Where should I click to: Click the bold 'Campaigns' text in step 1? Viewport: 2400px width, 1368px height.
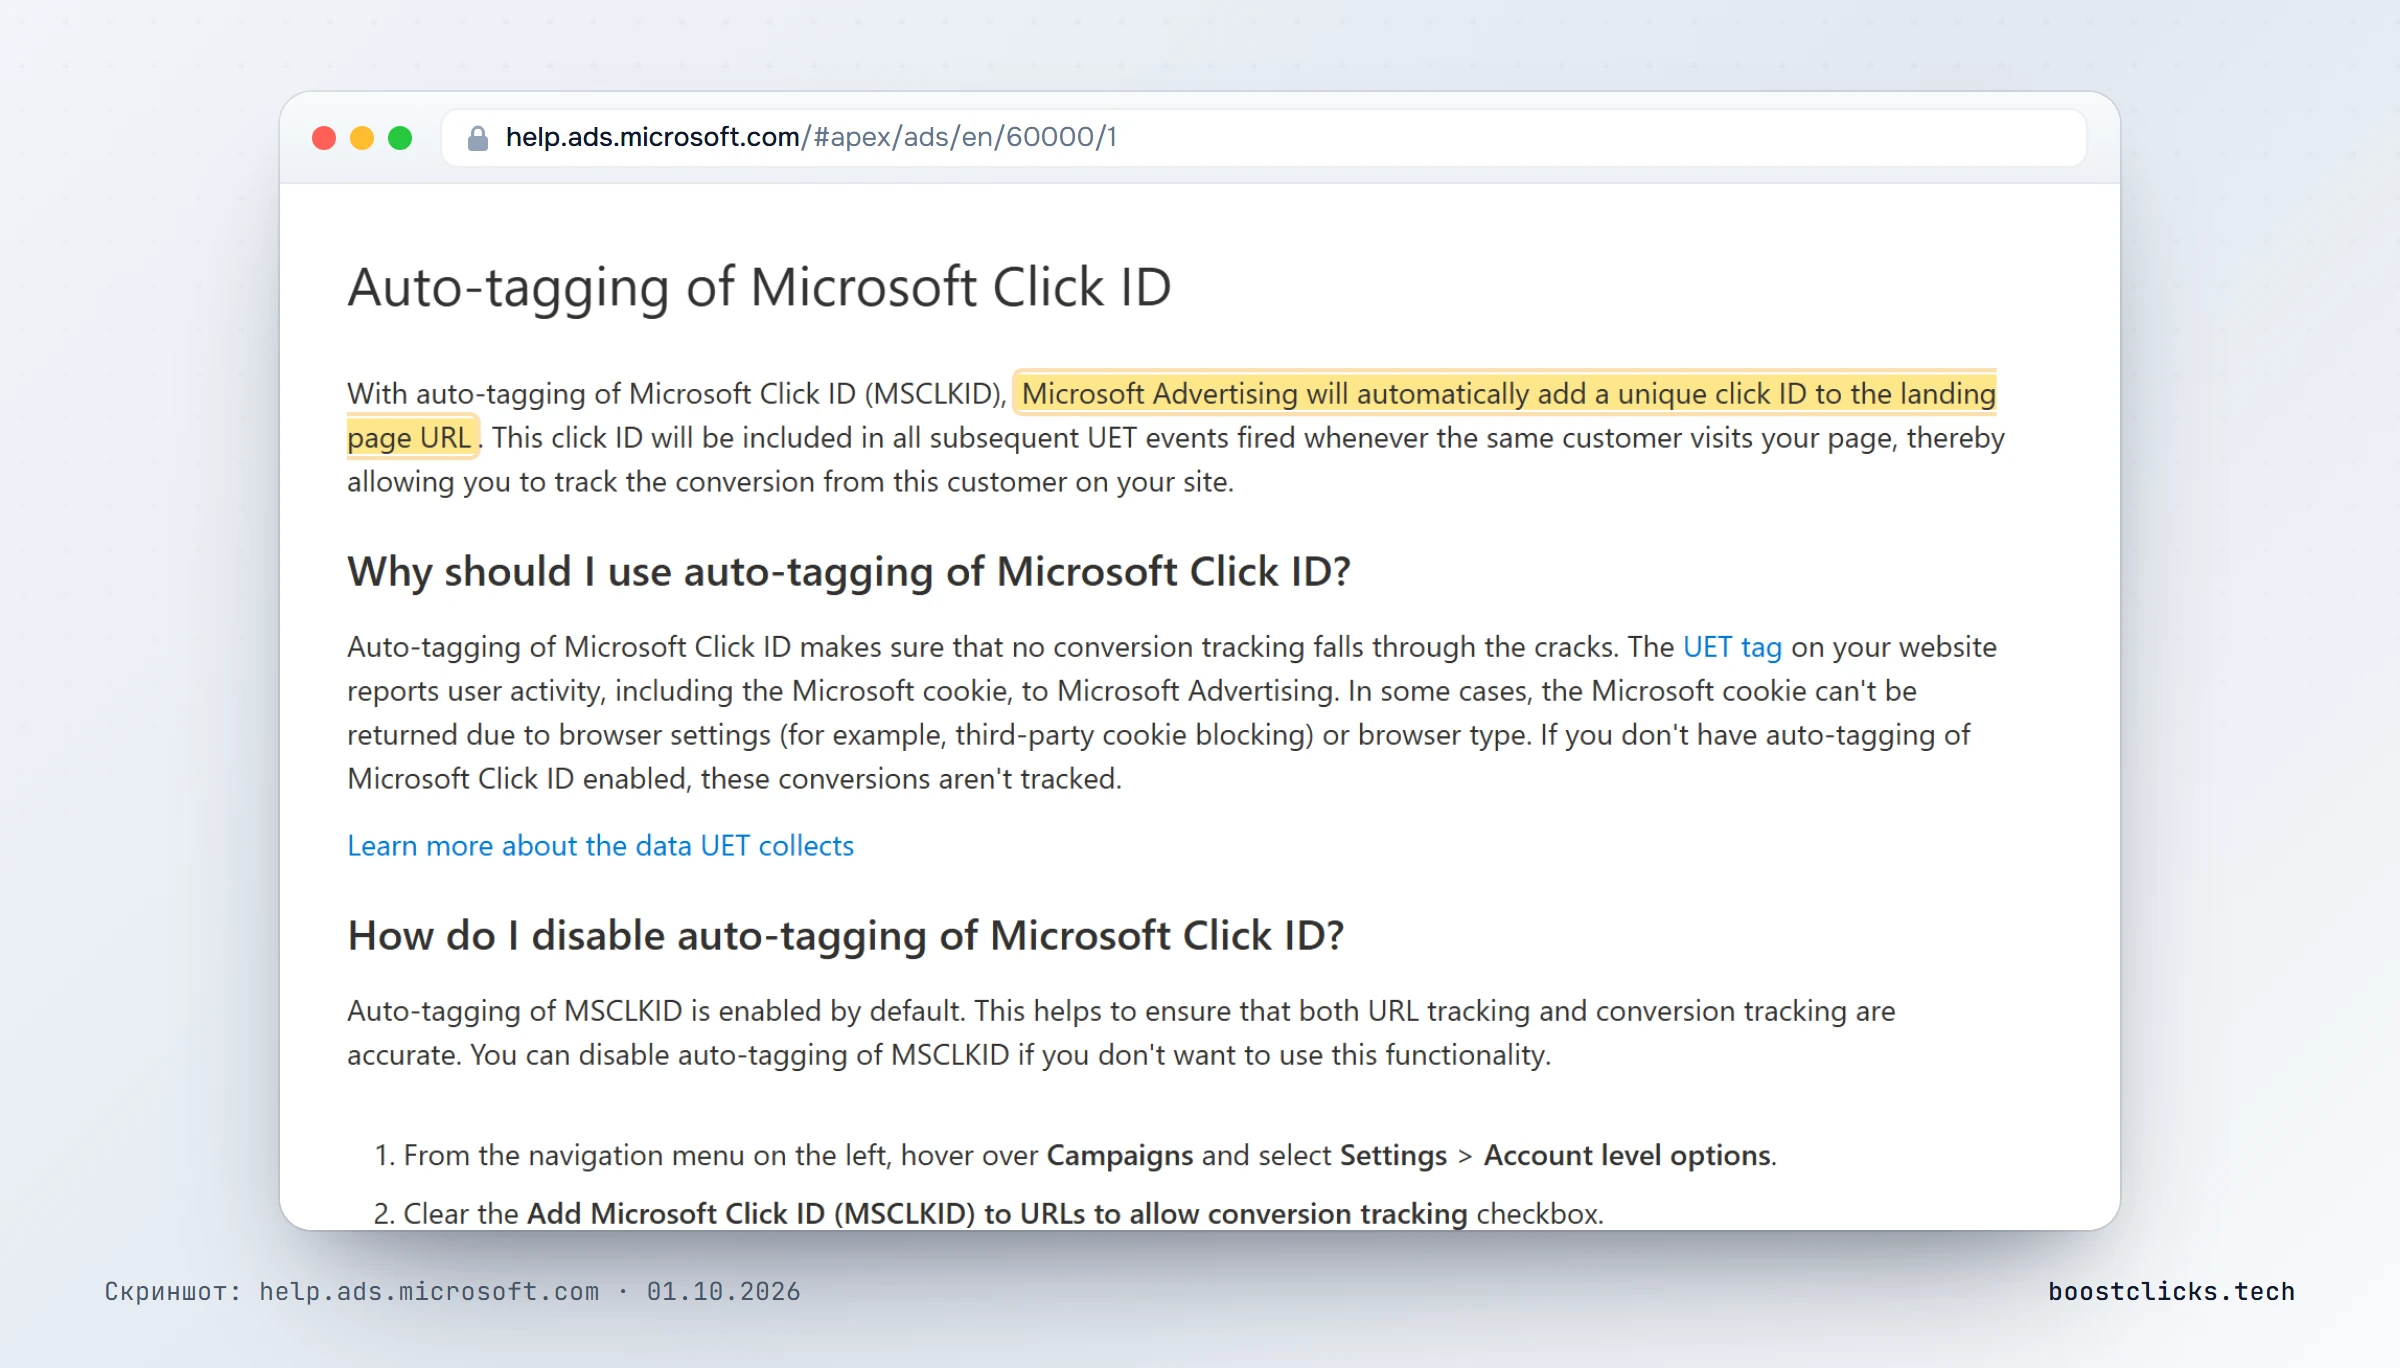tap(1120, 1155)
